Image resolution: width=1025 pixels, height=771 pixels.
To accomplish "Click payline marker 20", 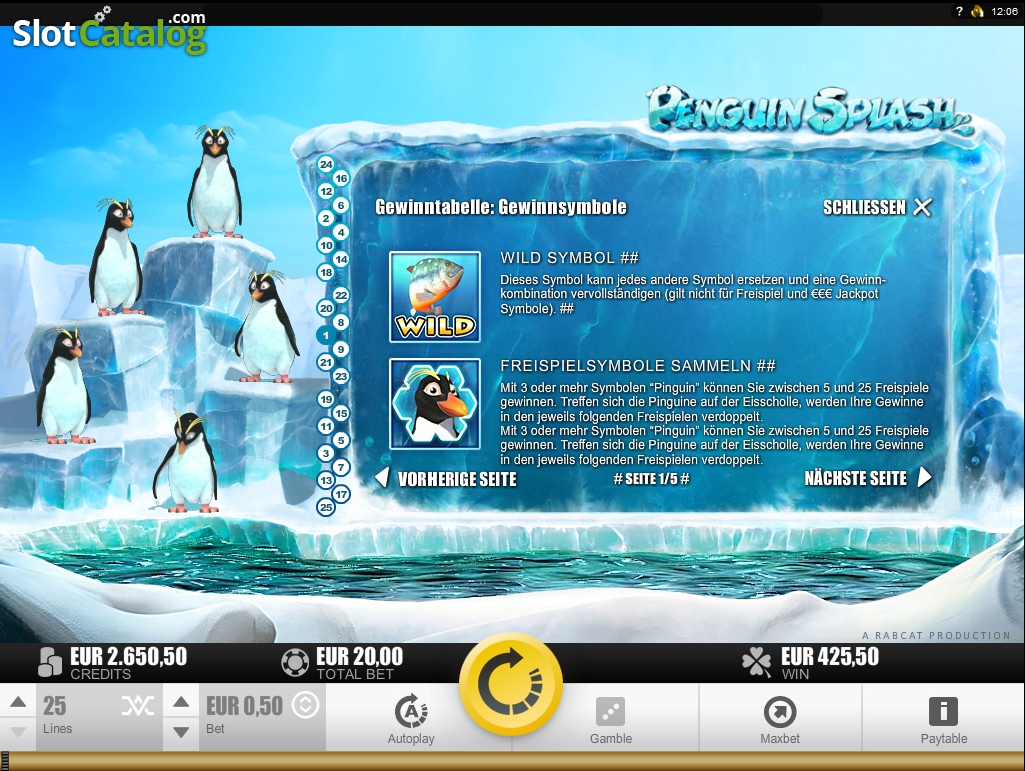I will 326,308.
